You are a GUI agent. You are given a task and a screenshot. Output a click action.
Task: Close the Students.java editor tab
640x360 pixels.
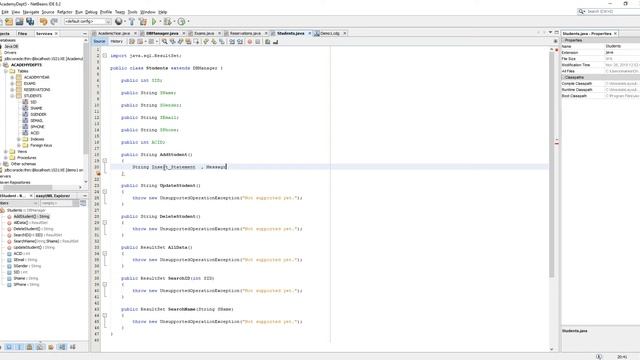click(x=309, y=33)
